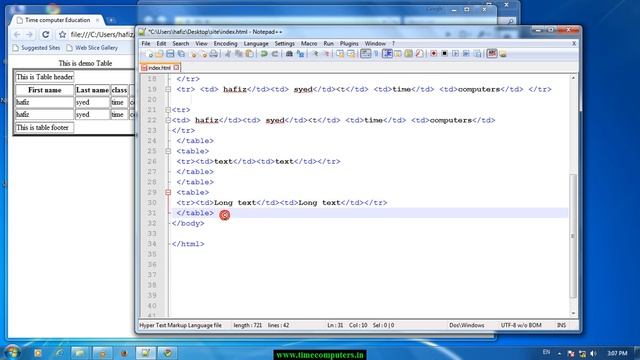Image resolution: width=640 pixels, height=360 pixels.
Task: Open the File menu in Notepad++
Action: click(146, 43)
